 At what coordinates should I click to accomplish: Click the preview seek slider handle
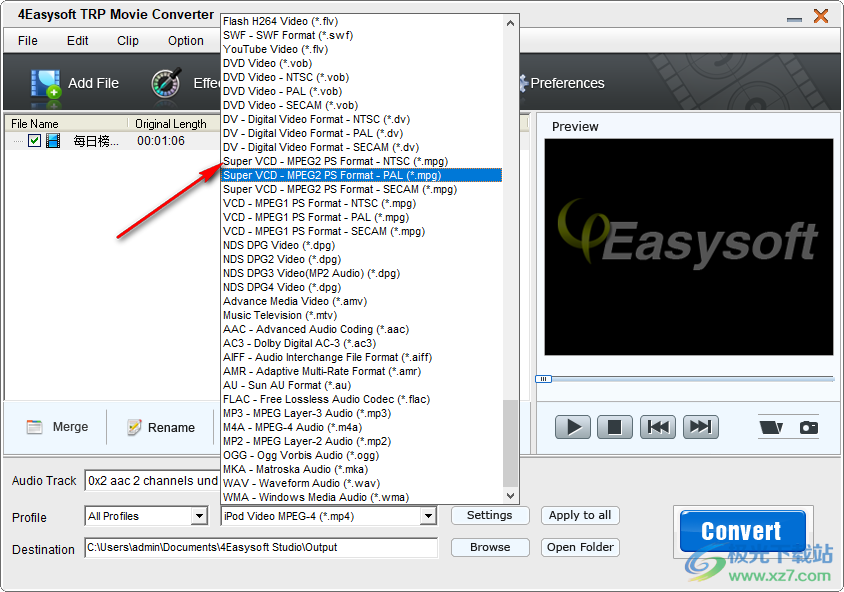543,379
